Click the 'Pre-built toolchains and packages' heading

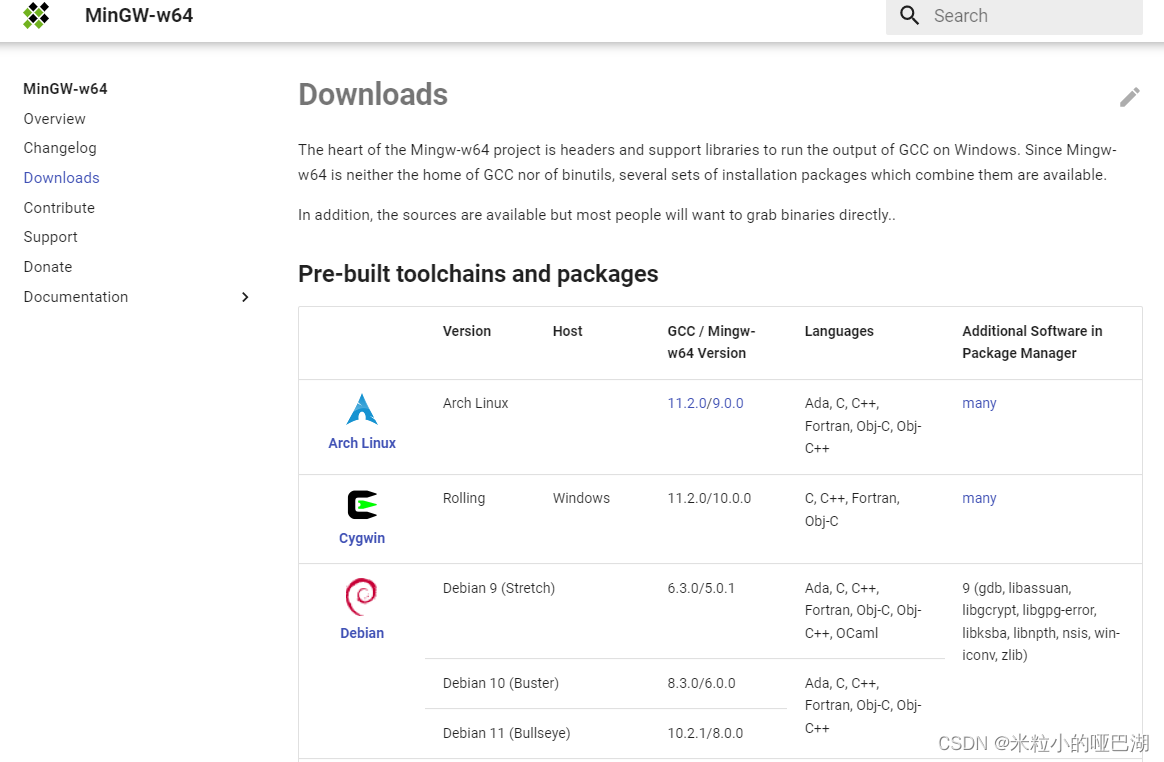coord(478,274)
